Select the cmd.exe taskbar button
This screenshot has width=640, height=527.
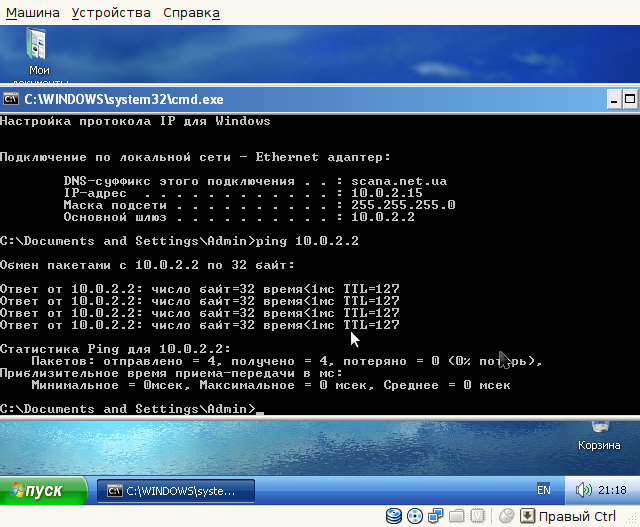click(x=176, y=491)
